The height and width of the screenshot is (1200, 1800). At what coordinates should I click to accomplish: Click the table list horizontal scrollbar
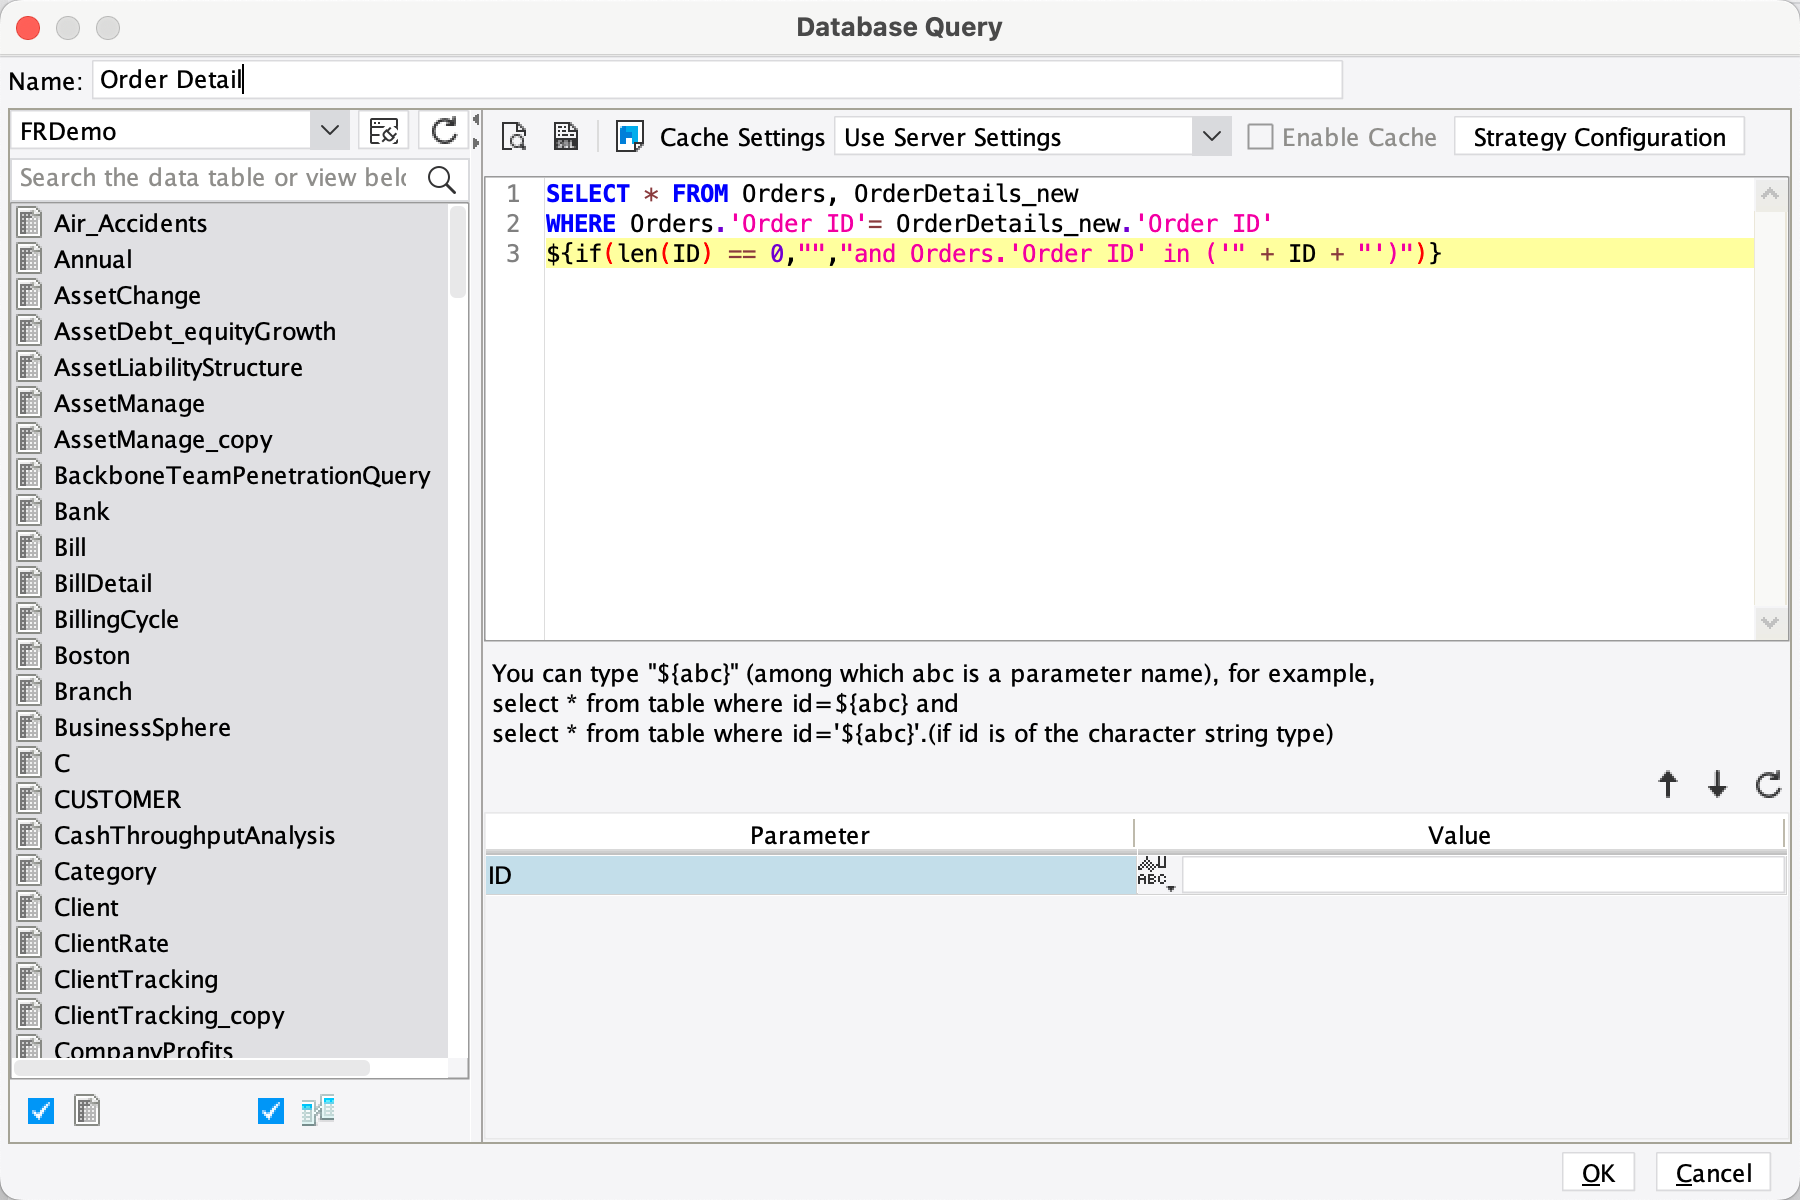point(194,1068)
